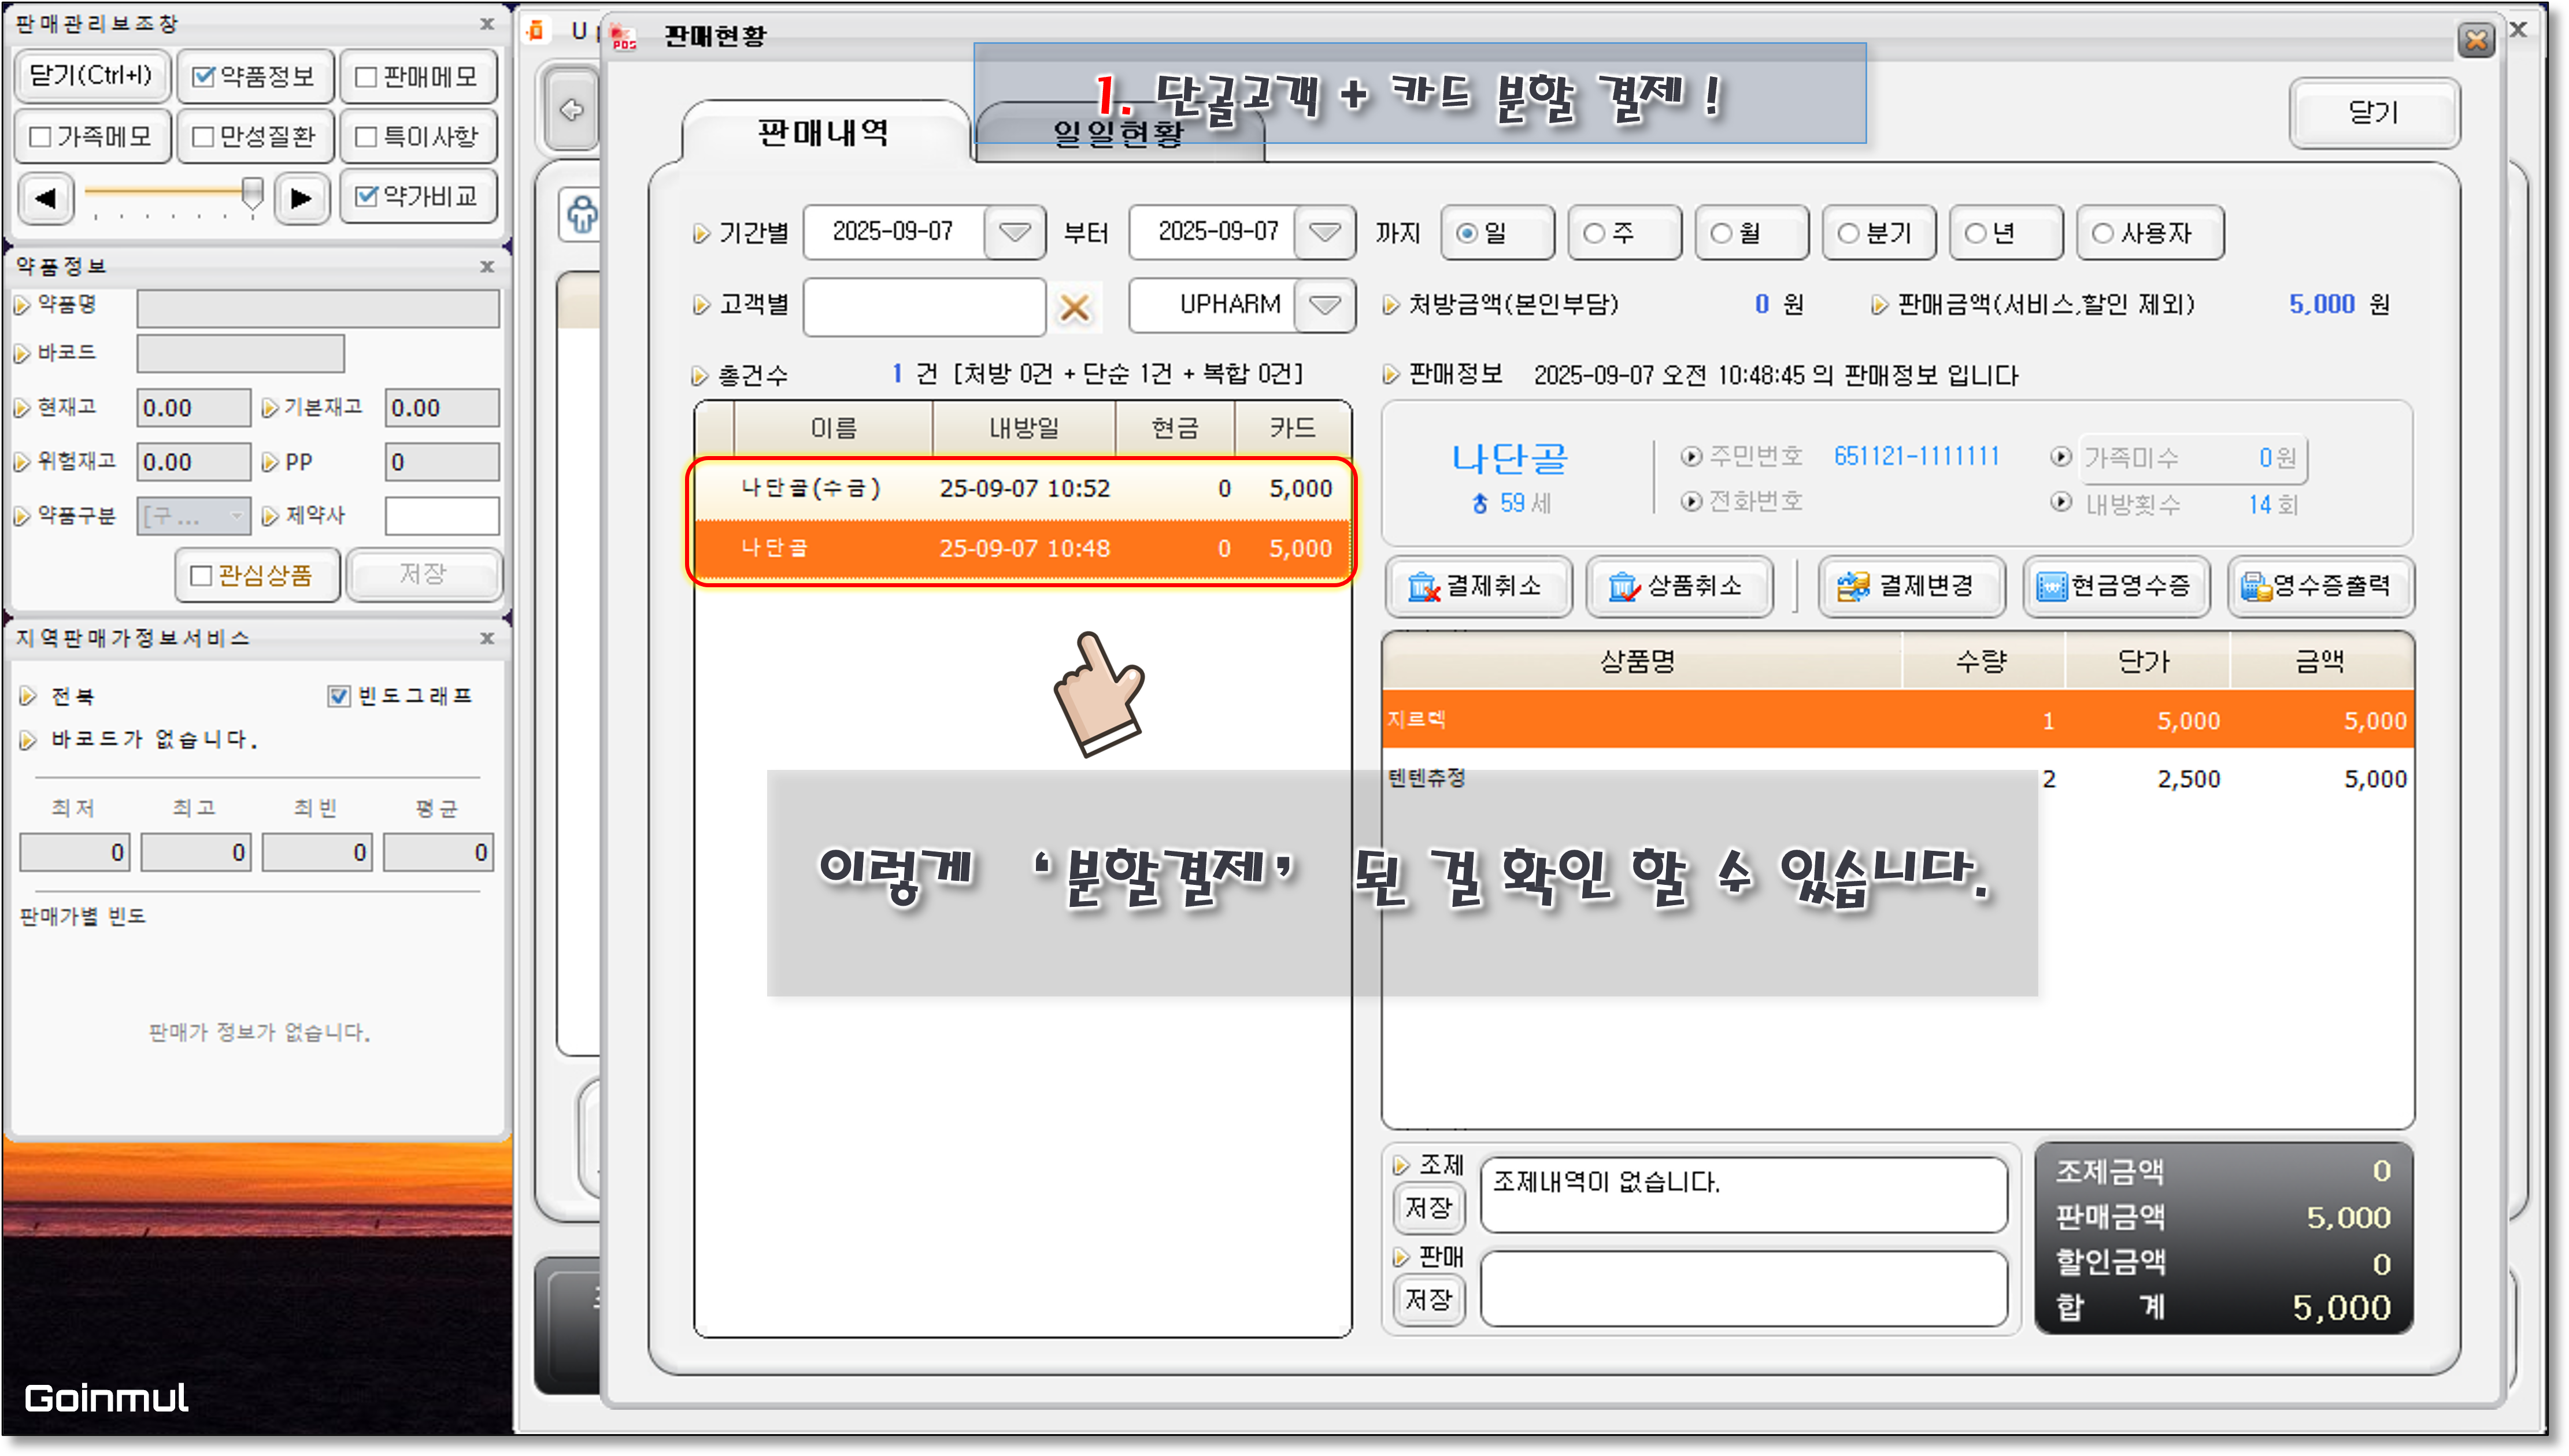Click the left arrow slider step button
The width and height of the screenshot is (2569, 1456).
click(45, 198)
